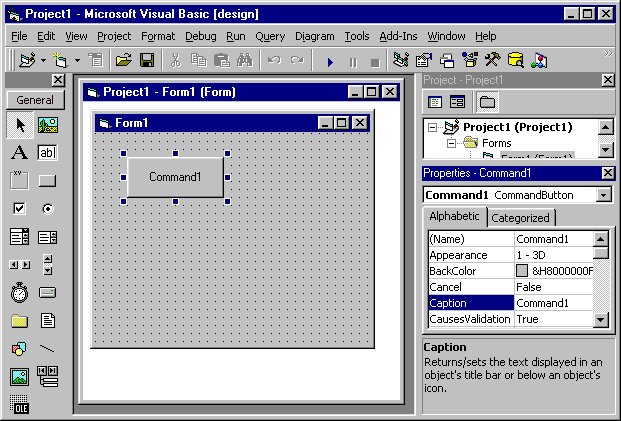Collapse the Project1 (Project1) tree node
Viewport: 621px width, 421px height.
(432, 128)
